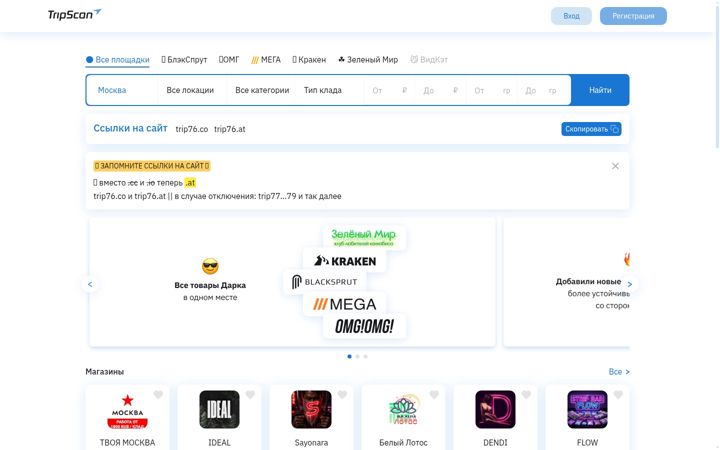This screenshot has width=720, height=450.
Task: Focus the minimum weight От field
Action: tap(492, 90)
